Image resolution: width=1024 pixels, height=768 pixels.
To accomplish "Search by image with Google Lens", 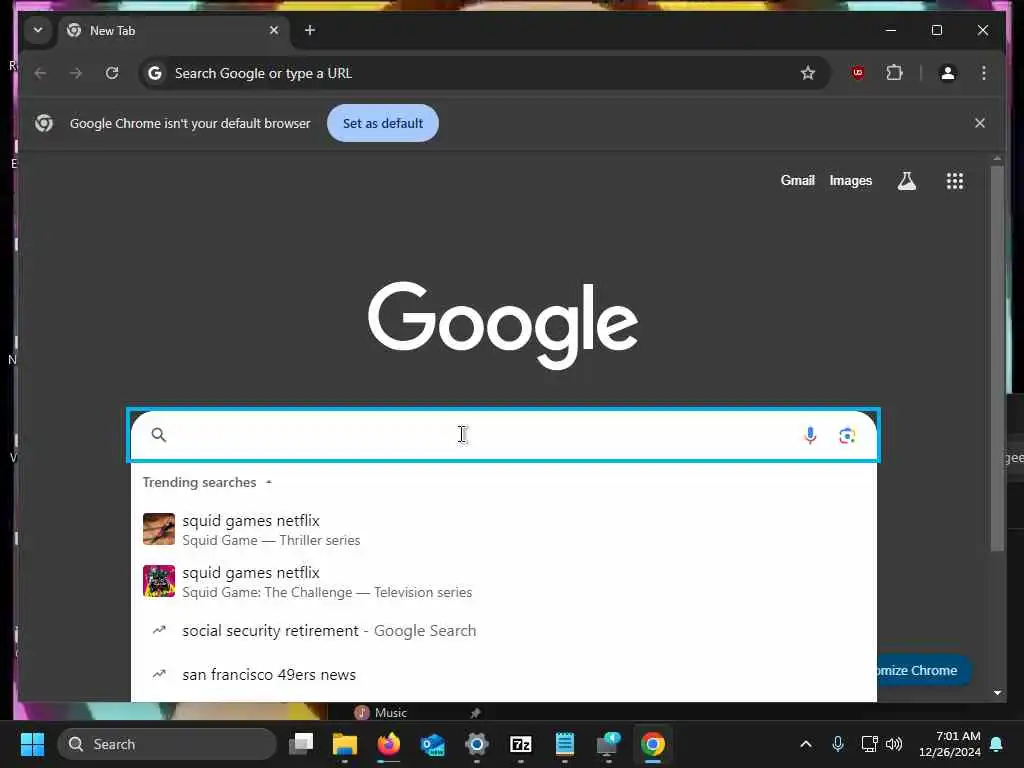I will tap(847, 435).
